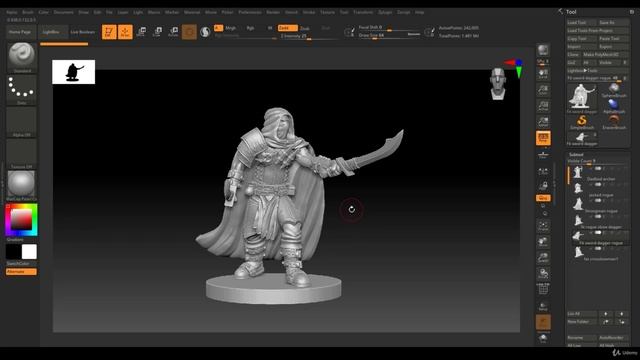Open the Alpha Off selector
Image resolution: width=640 pixels, height=360 pixels.
click(x=21, y=122)
